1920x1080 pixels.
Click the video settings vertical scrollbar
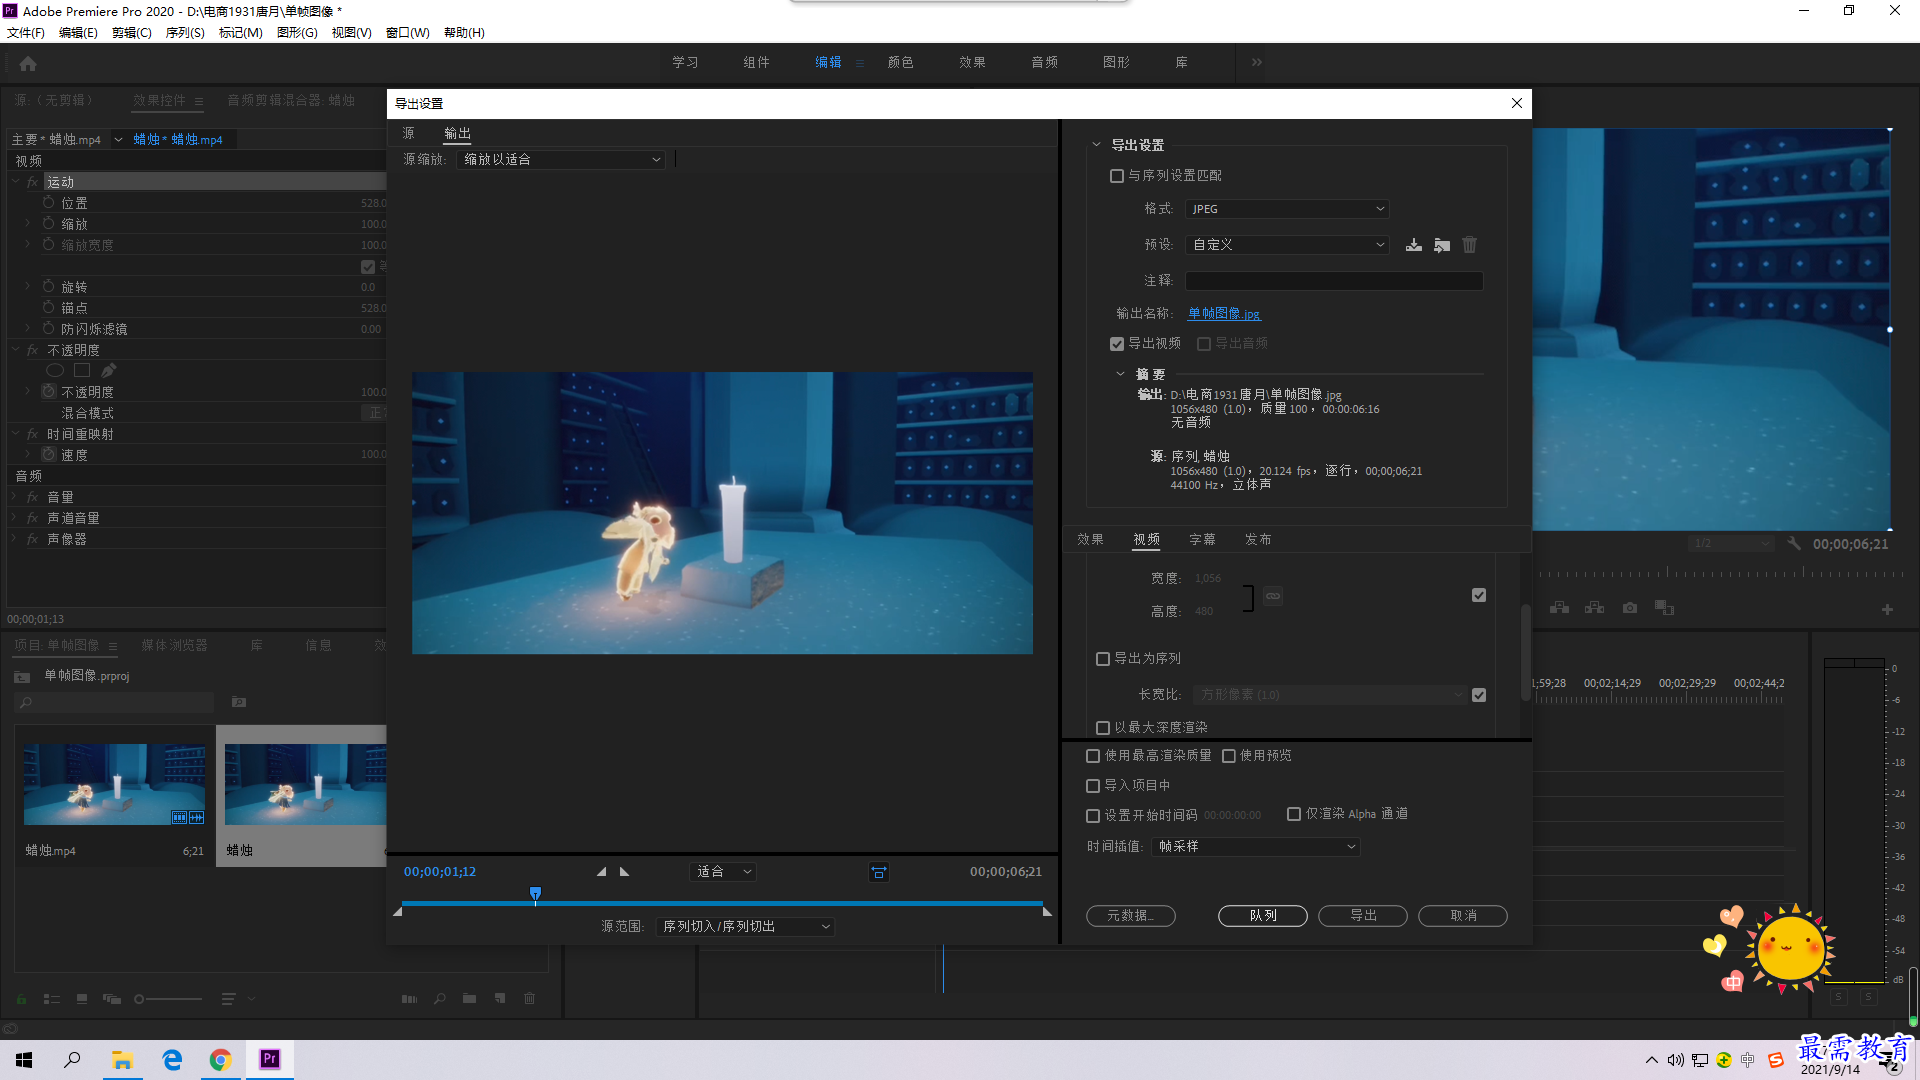pos(1525,652)
